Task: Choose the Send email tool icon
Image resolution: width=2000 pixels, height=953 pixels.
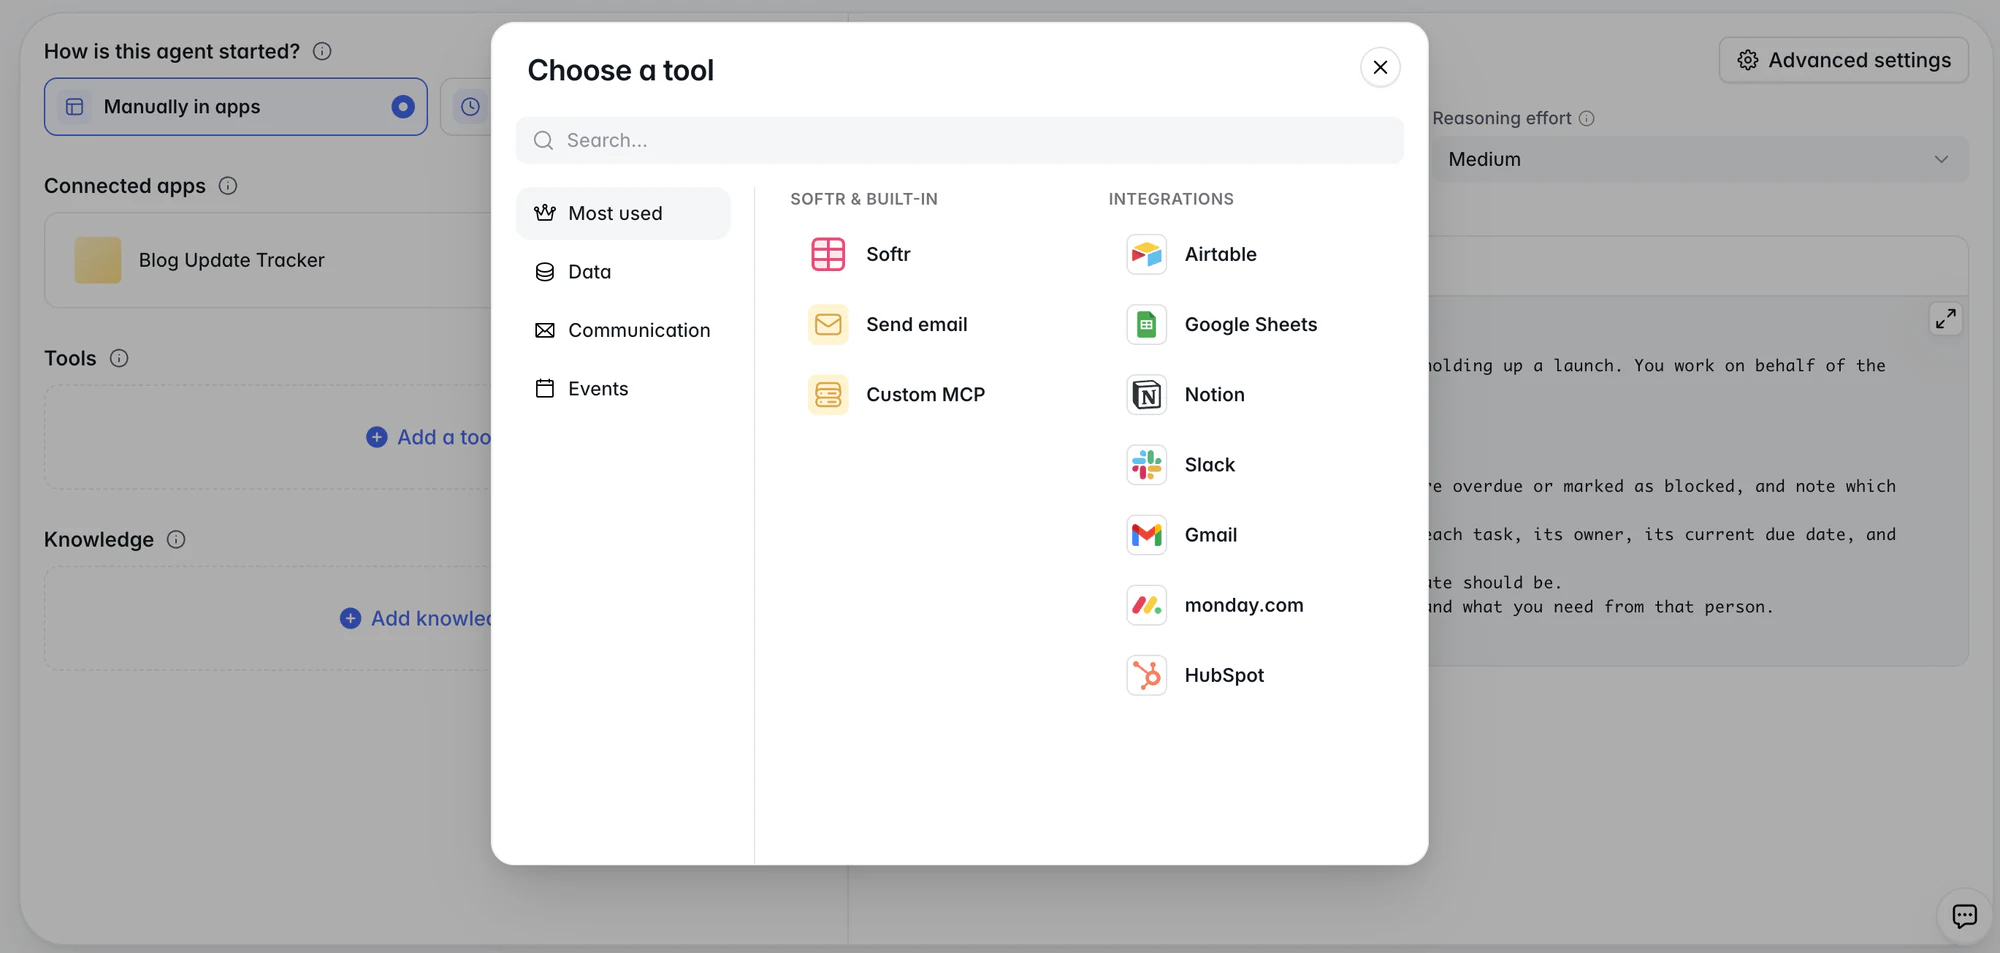Action: [x=828, y=324]
